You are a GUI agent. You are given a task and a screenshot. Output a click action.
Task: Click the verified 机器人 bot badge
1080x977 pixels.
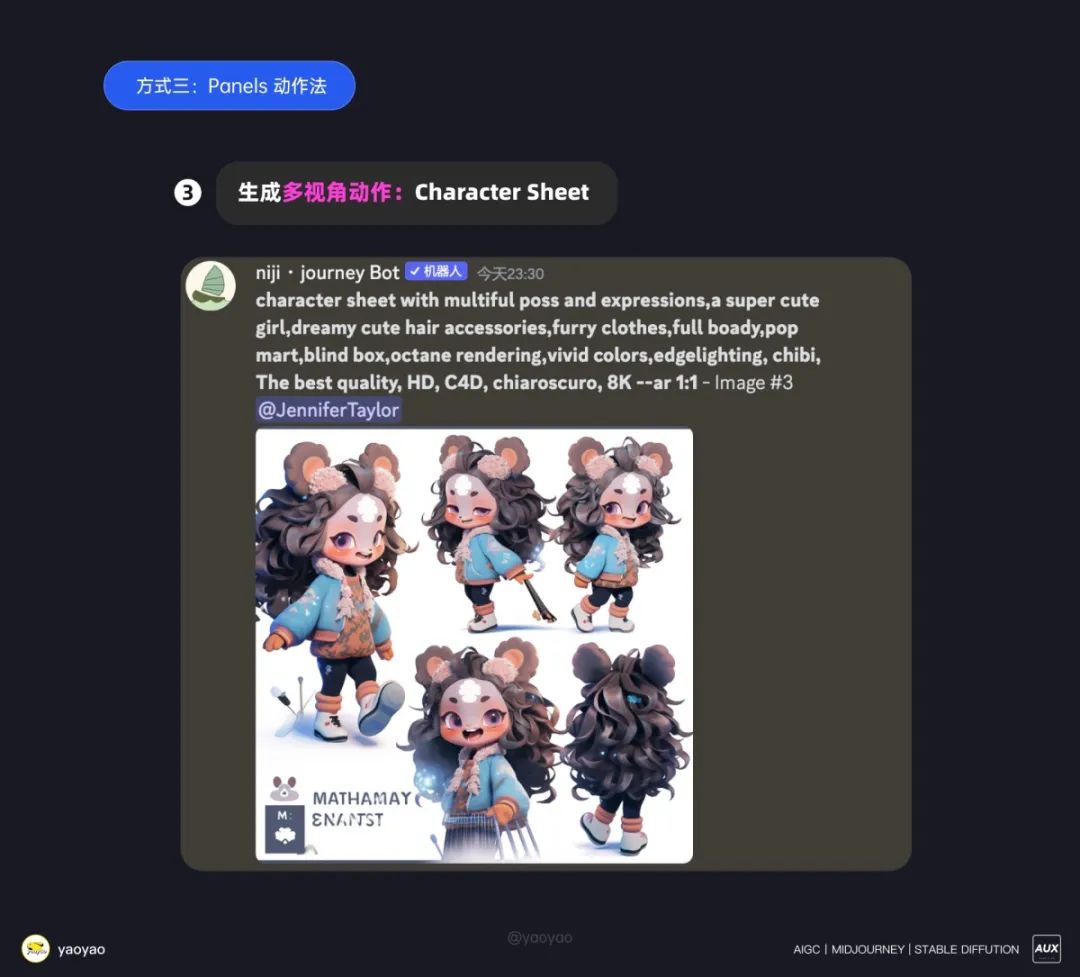pos(436,271)
